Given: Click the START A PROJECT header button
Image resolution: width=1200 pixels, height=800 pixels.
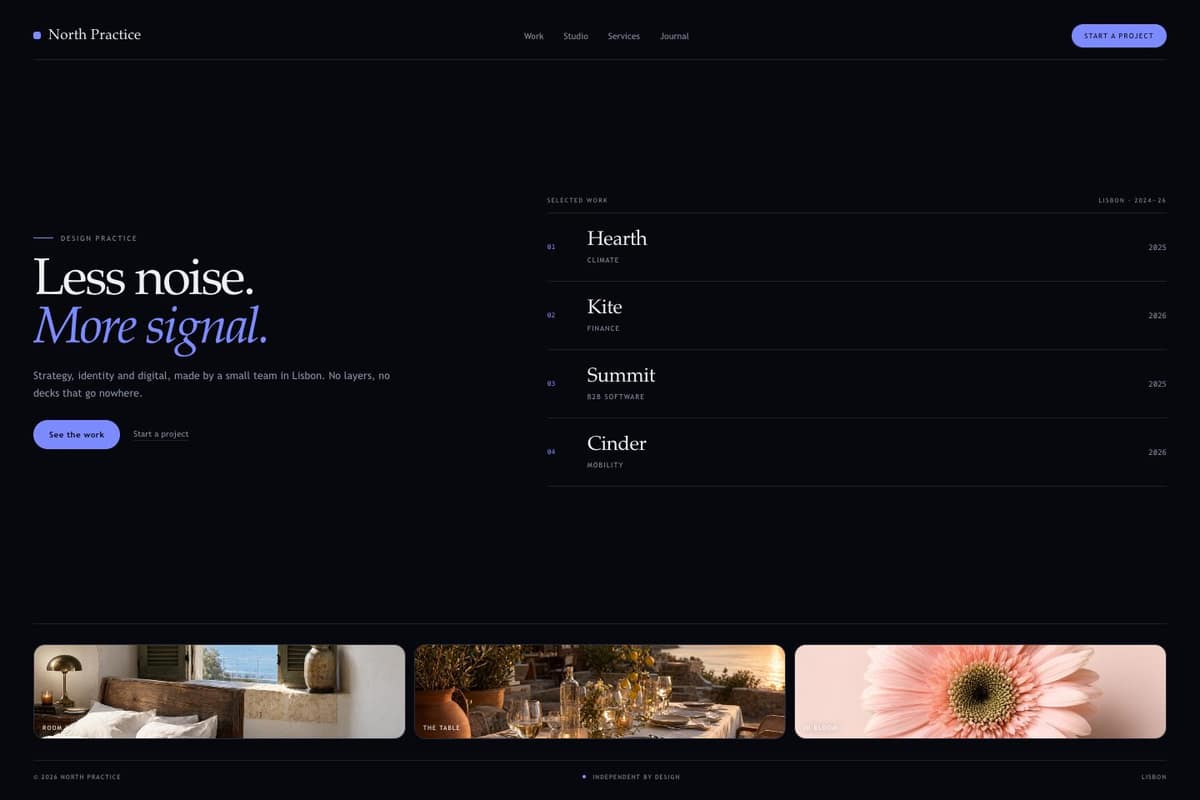Looking at the screenshot, I should click(x=1119, y=36).
